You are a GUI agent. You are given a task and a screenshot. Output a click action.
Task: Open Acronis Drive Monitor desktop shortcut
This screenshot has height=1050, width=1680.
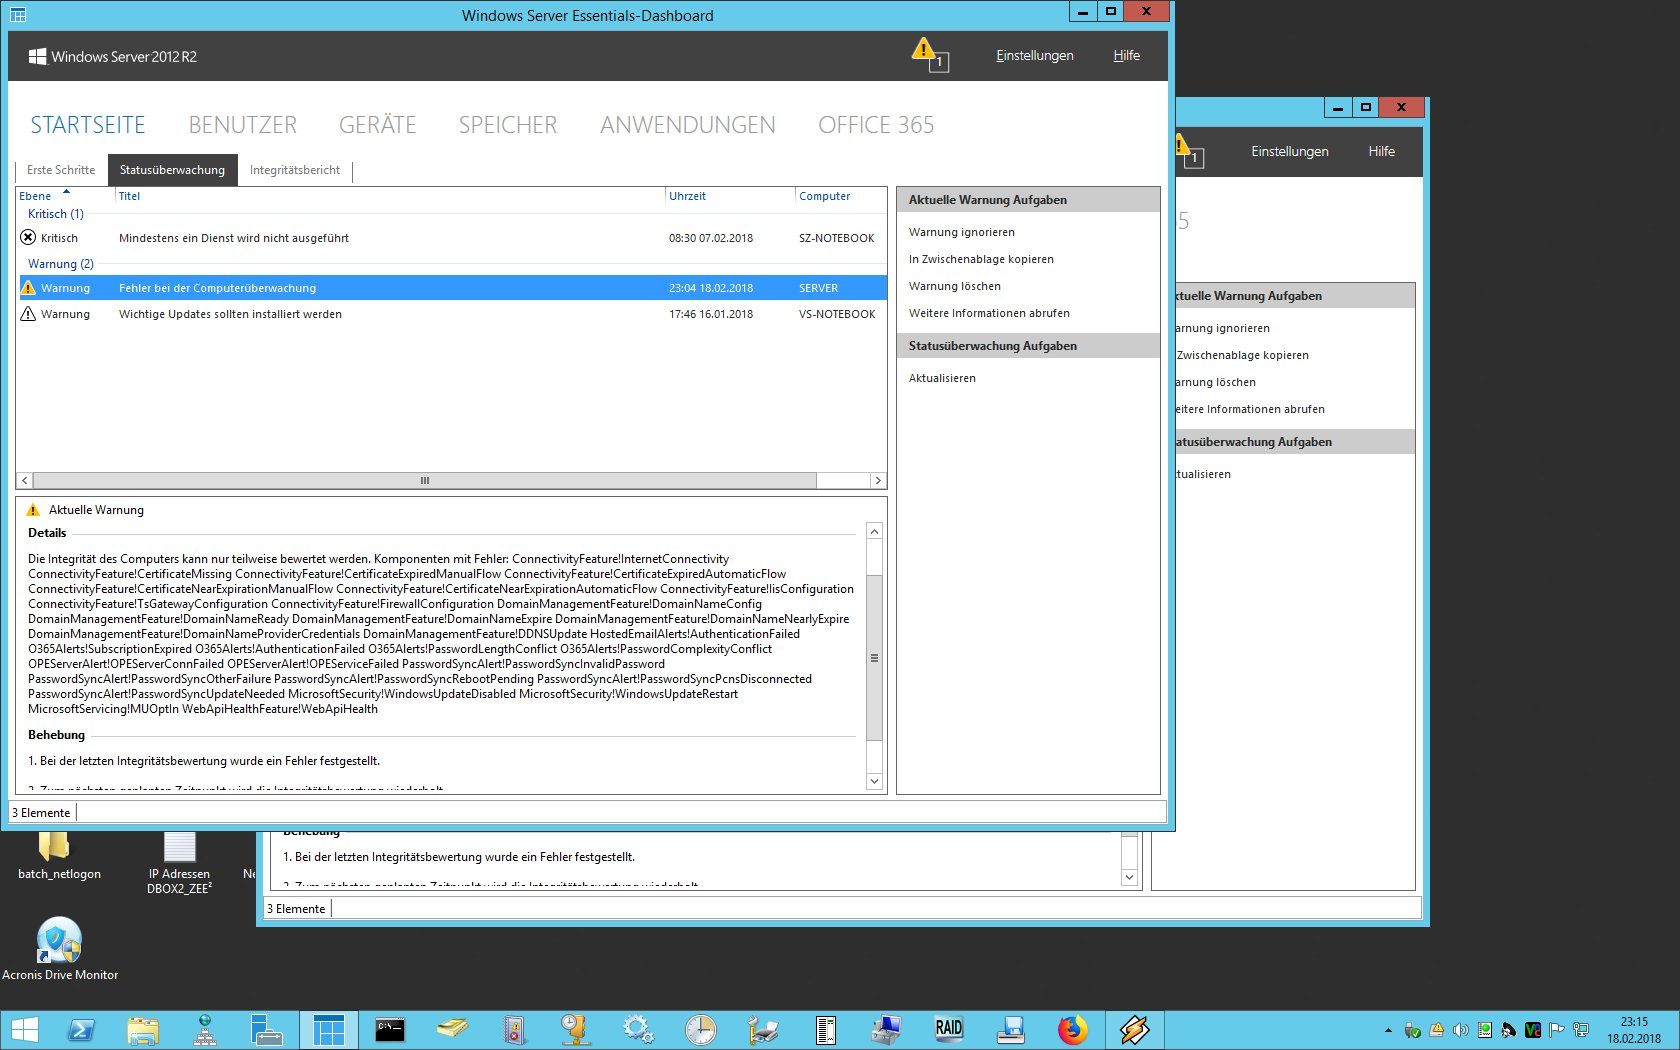[60, 949]
